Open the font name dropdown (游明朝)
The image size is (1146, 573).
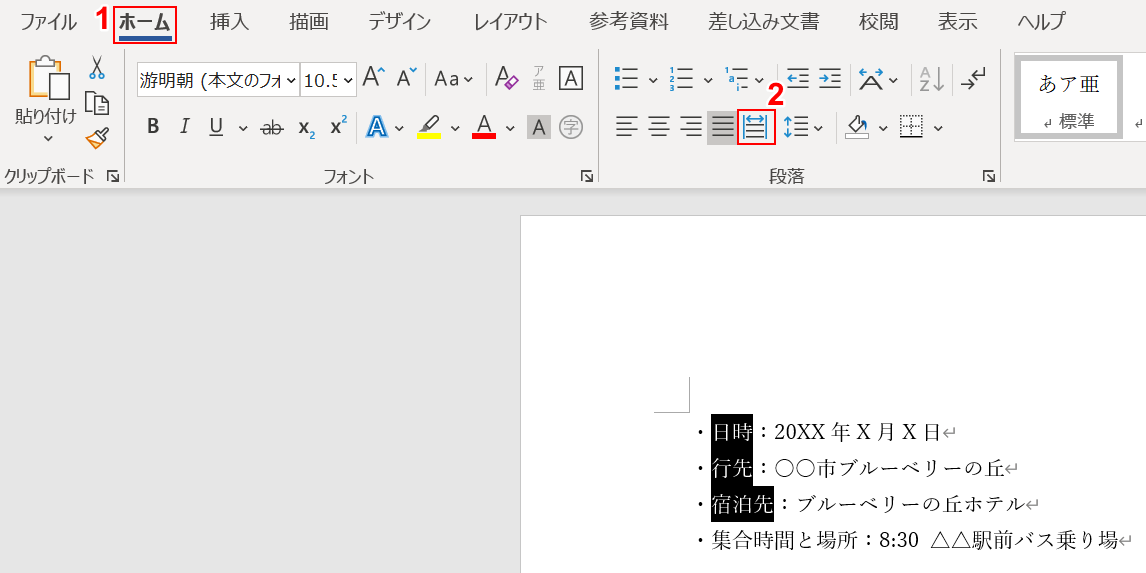pyautogui.click(x=291, y=80)
